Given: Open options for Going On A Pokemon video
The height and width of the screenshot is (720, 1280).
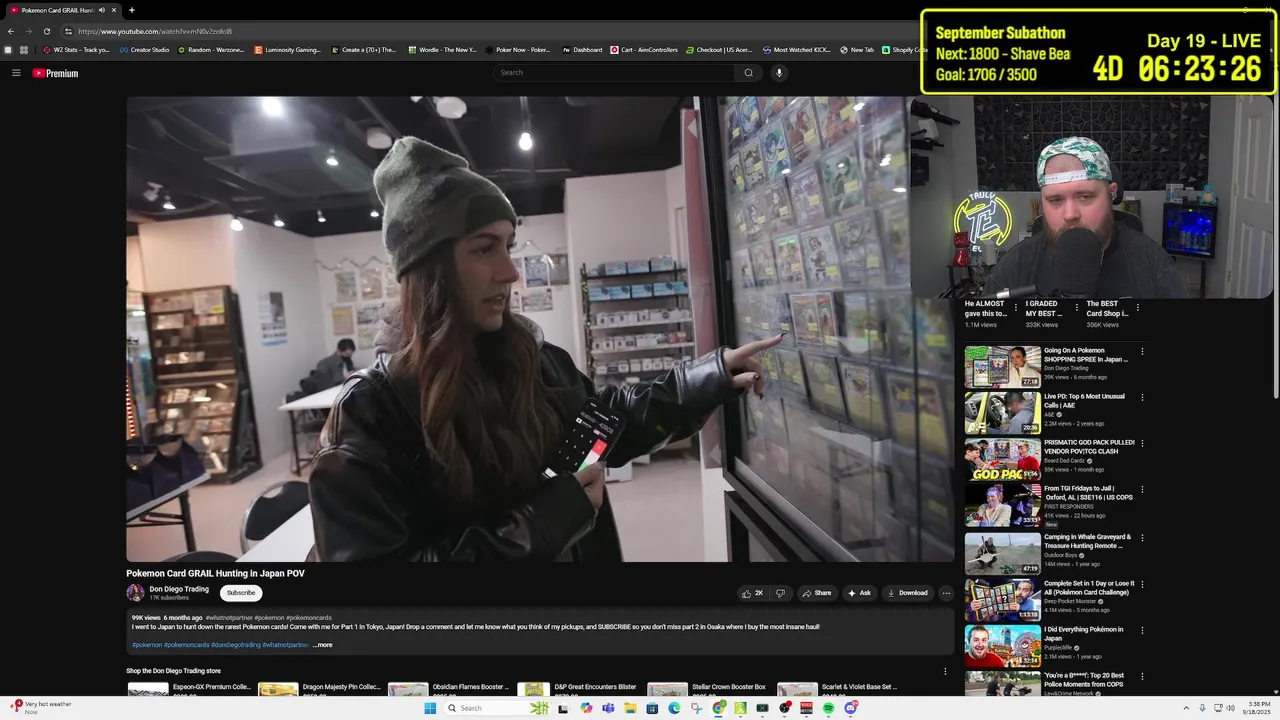Looking at the screenshot, I should [x=1142, y=352].
